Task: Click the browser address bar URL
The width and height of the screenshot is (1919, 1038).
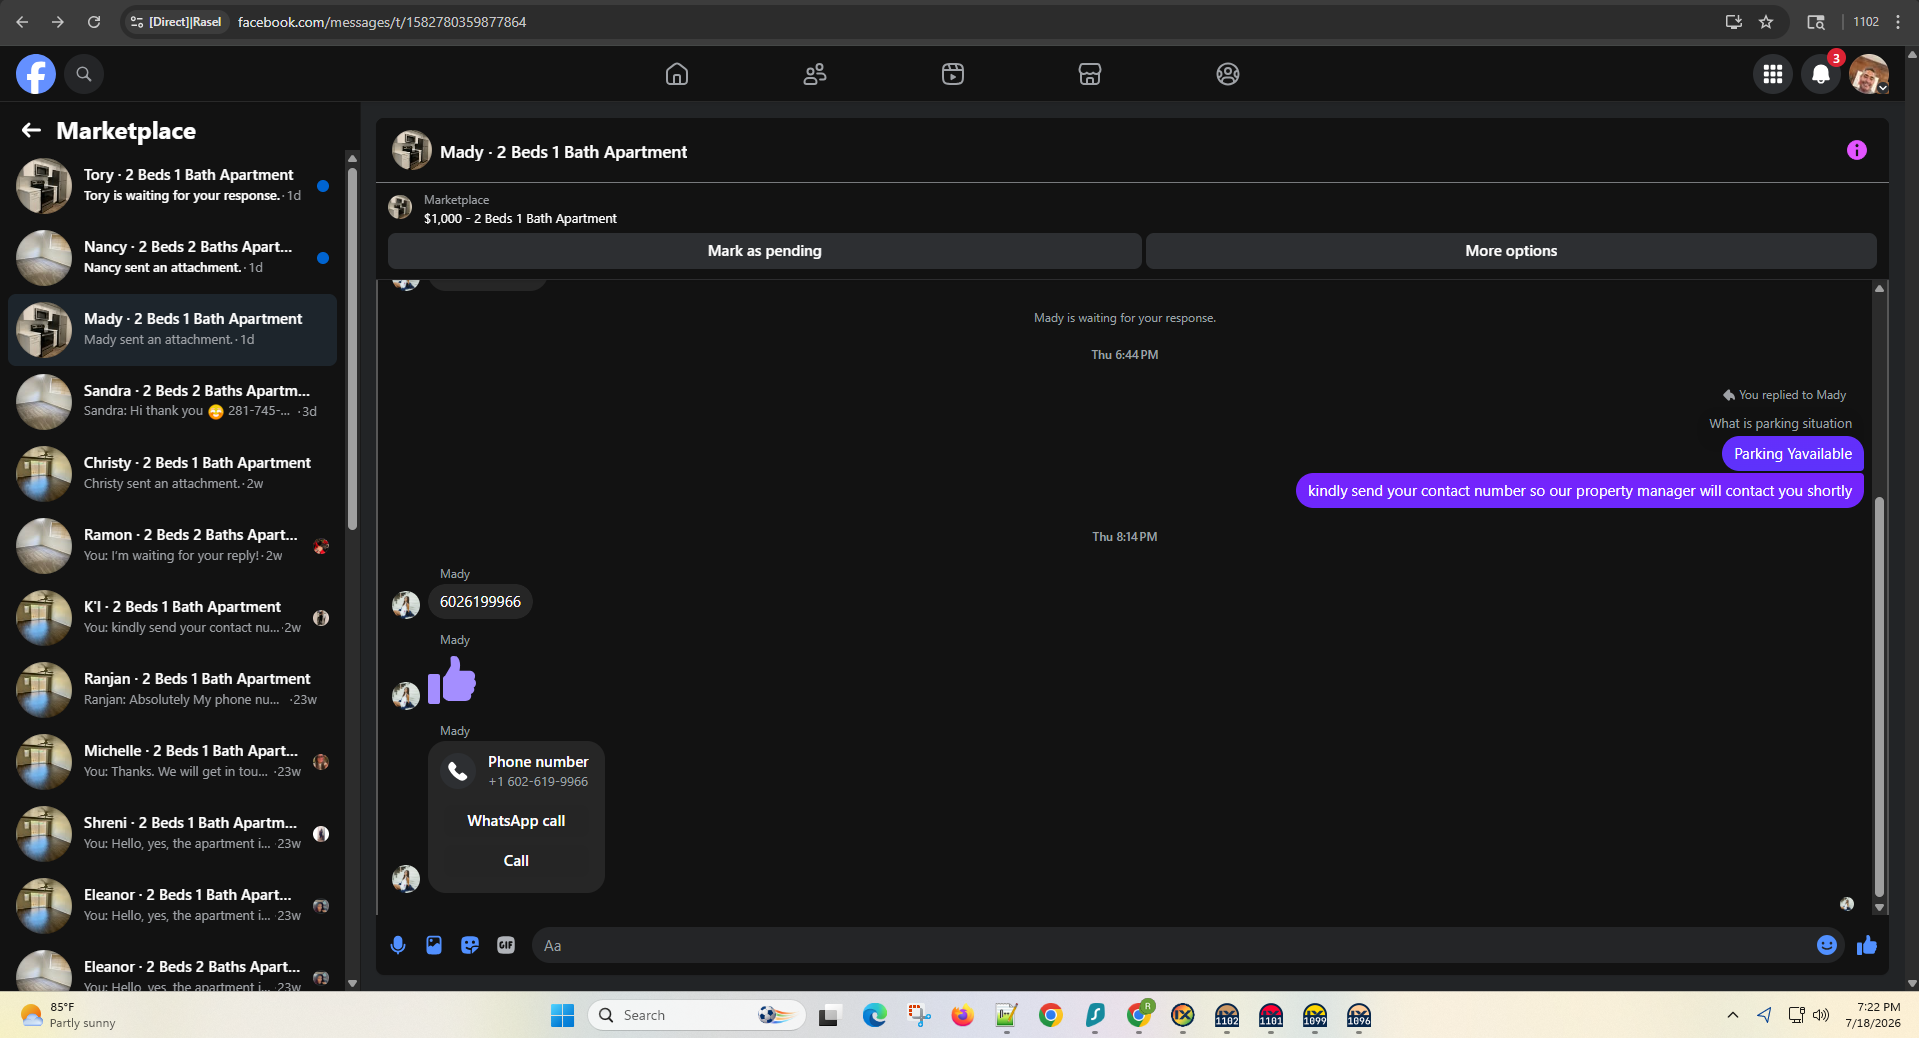Action: (382, 22)
